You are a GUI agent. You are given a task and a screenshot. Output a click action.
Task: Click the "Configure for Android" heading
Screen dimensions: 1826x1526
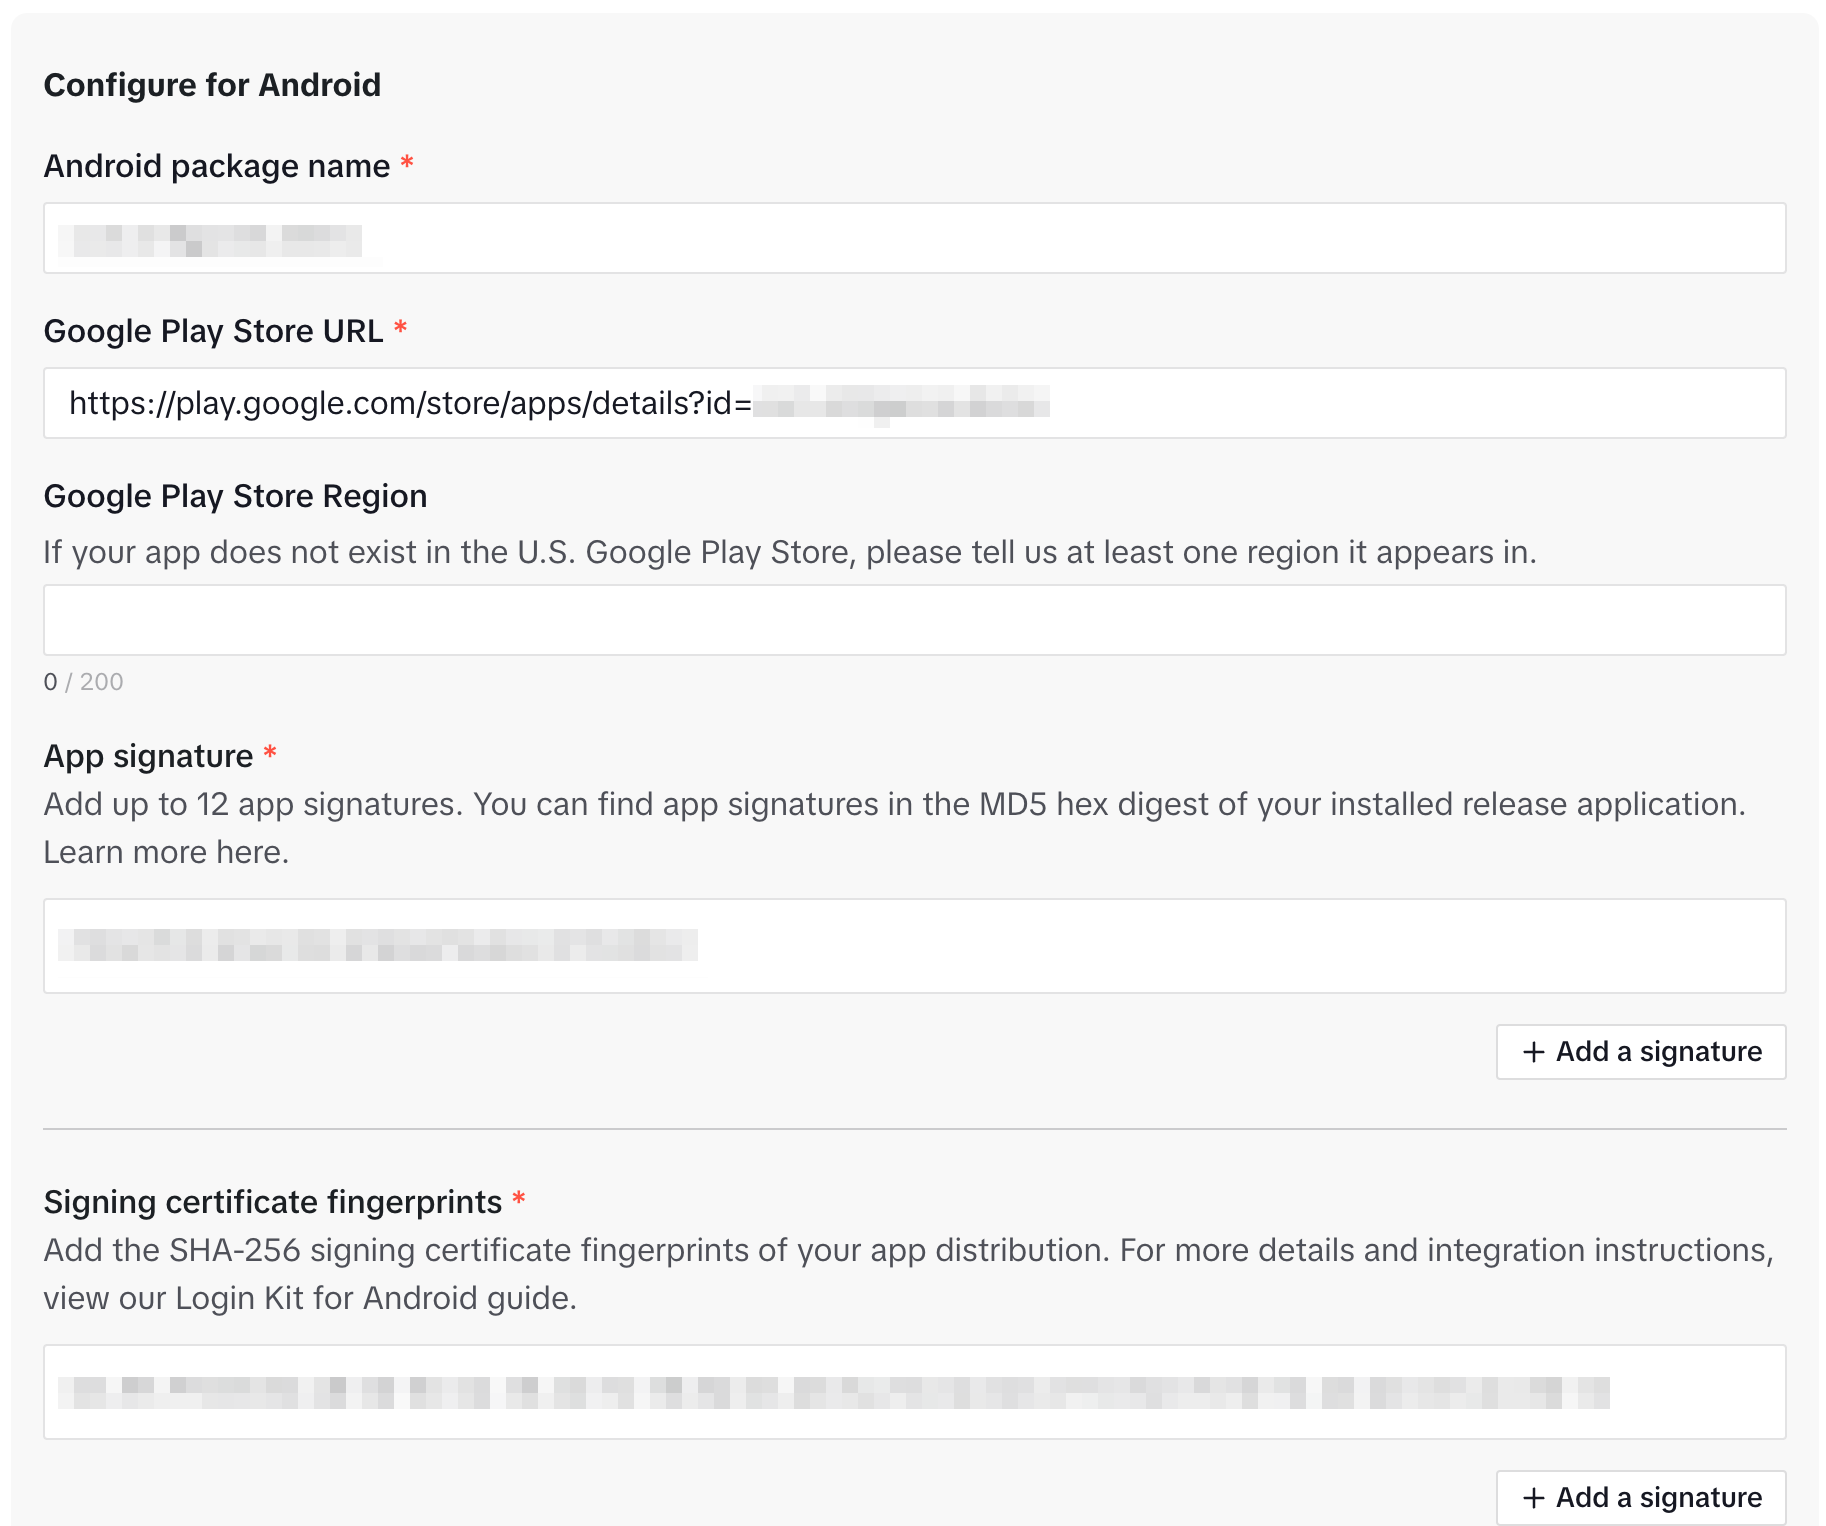pyautogui.click(x=212, y=85)
